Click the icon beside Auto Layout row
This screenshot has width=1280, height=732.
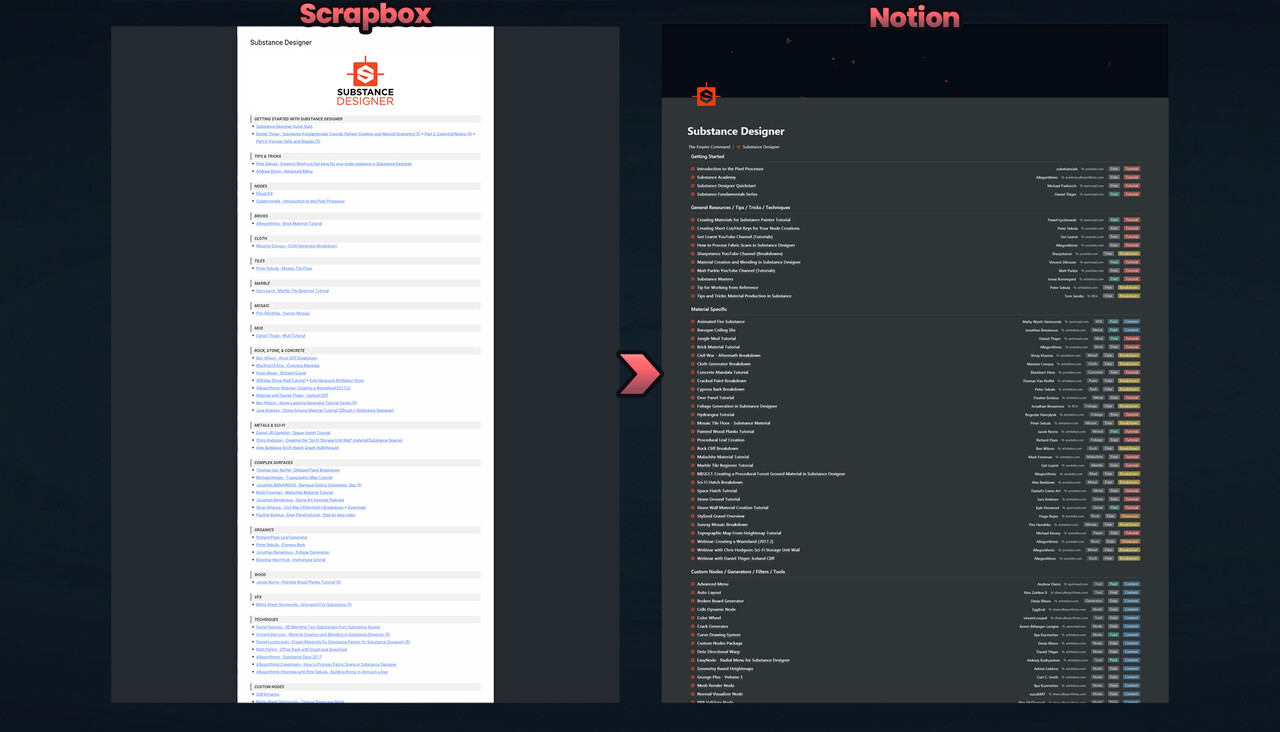692,592
